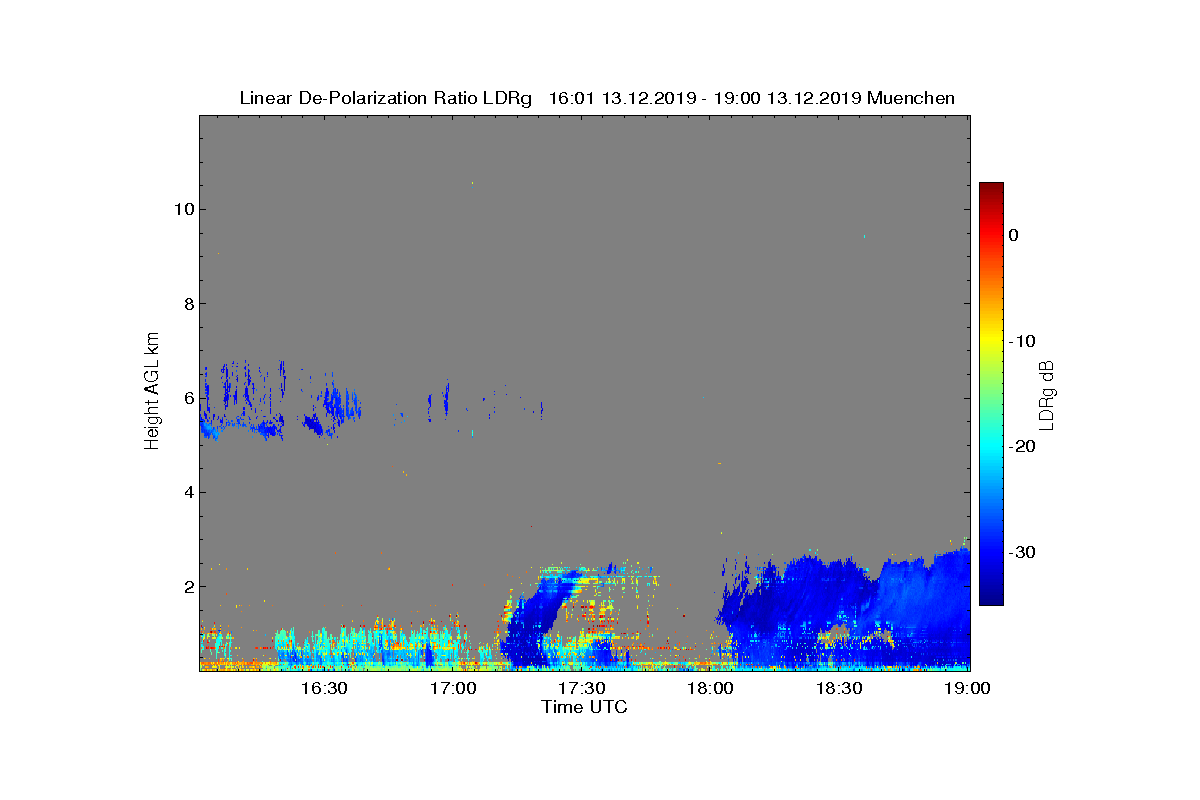This screenshot has height=800, width=1200.
Task: Click the plot title "Linear De-Polarization Ratio LDRg"
Action: click(x=386, y=98)
